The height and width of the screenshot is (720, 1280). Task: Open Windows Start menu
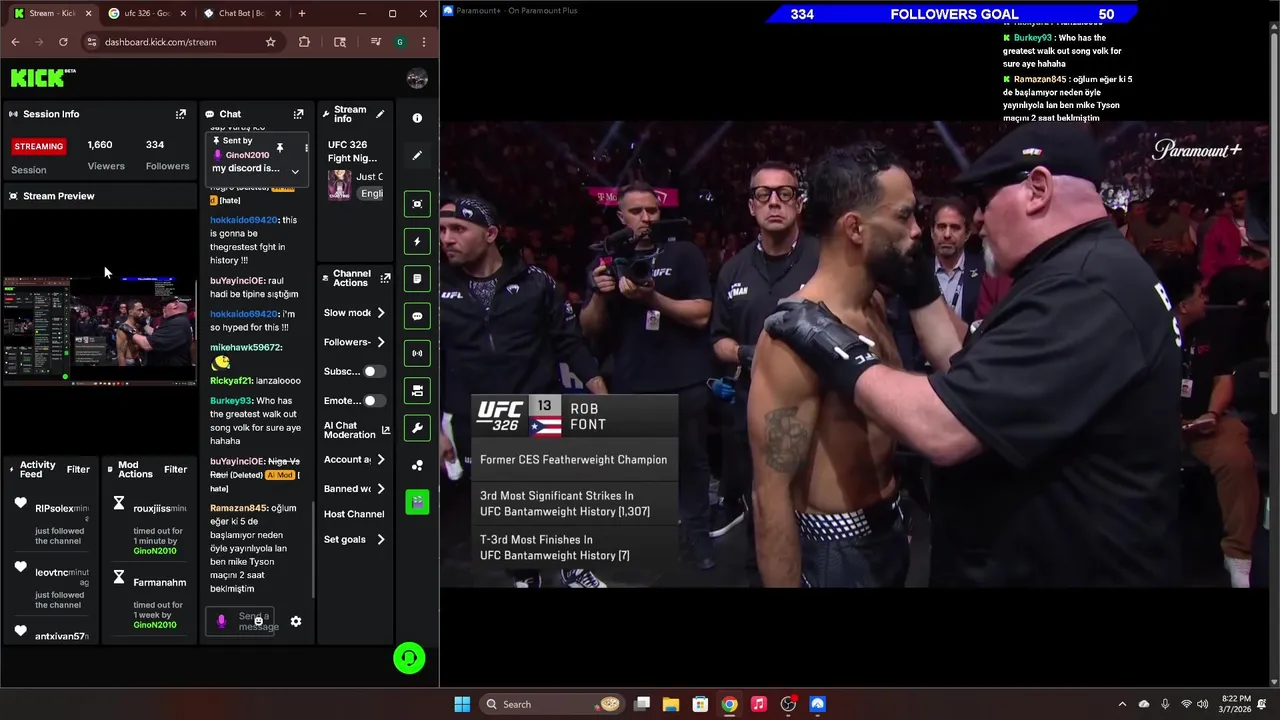coord(462,704)
